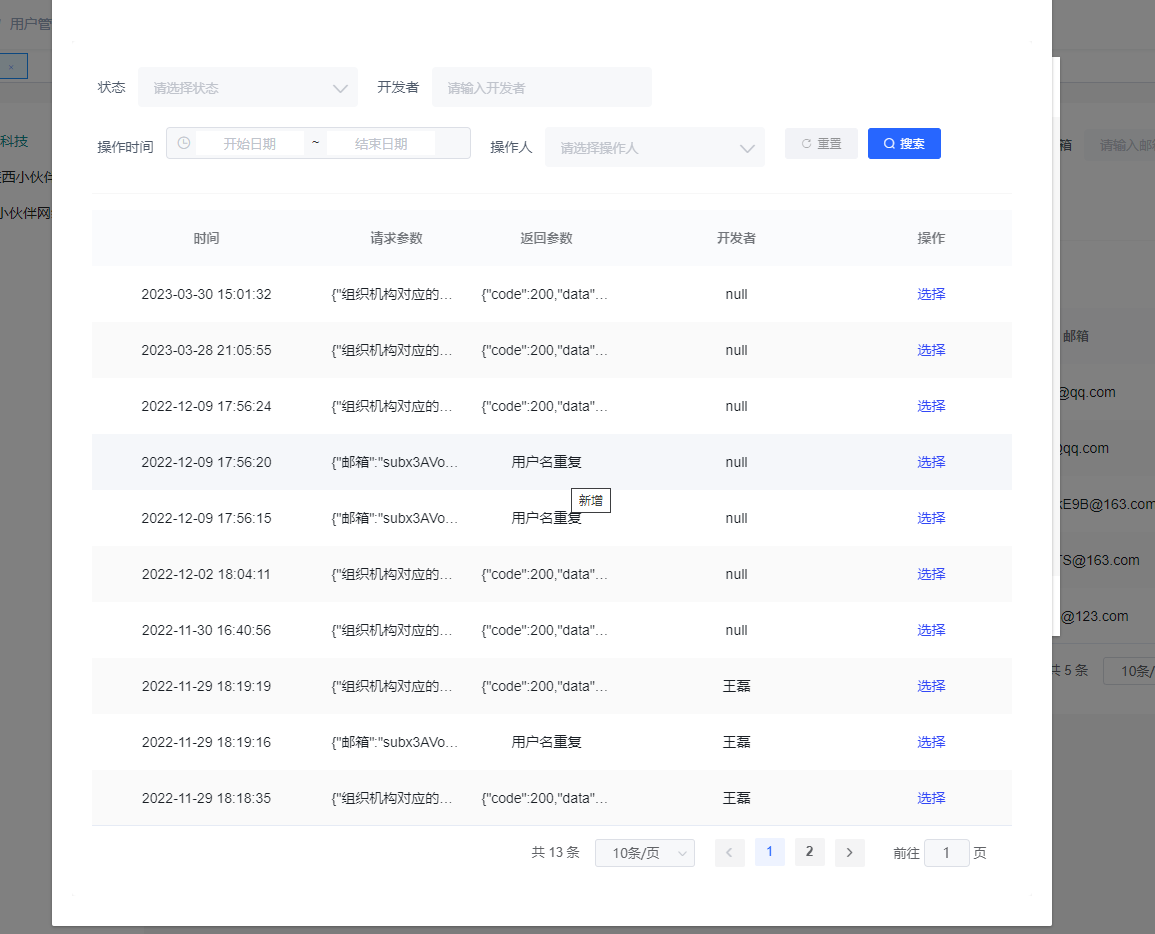Click 用户名重复 in 2022-11-29 18:19:16 row

click(547, 742)
